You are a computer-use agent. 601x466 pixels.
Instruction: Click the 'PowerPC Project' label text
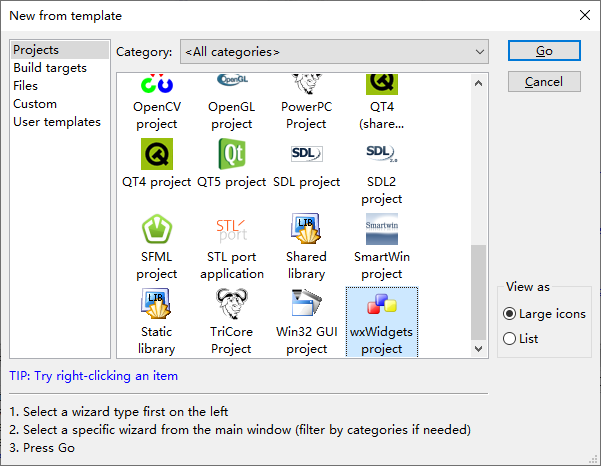click(307, 115)
